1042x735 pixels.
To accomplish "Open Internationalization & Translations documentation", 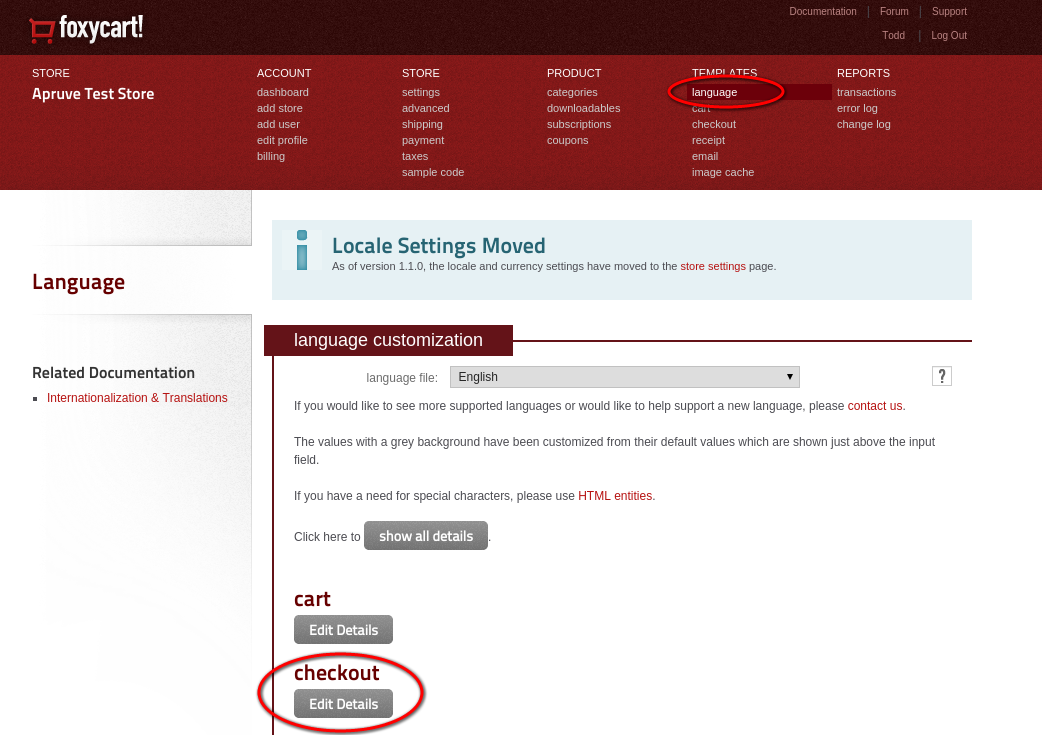I will 137,397.
